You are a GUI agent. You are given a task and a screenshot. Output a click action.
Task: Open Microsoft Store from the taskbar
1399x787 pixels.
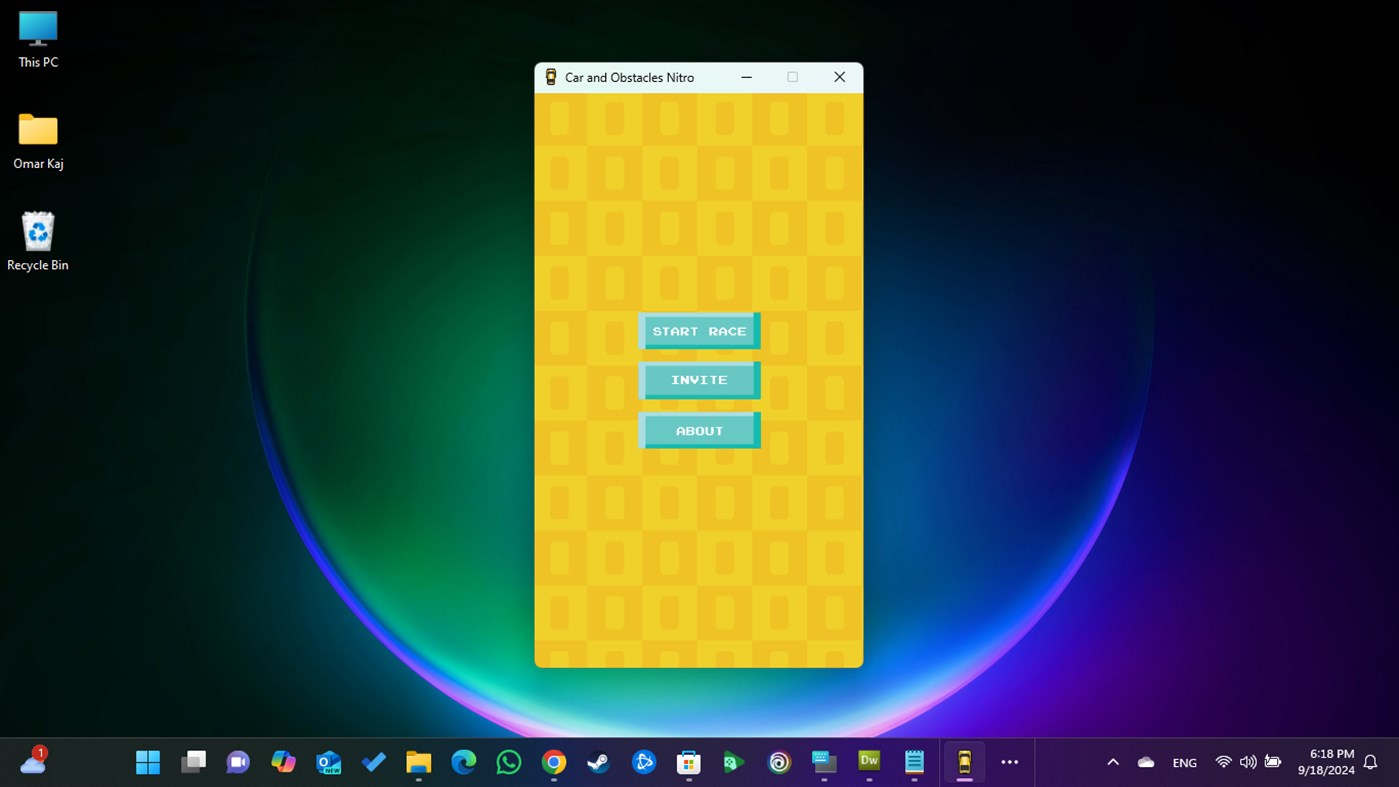click(689, 762)
